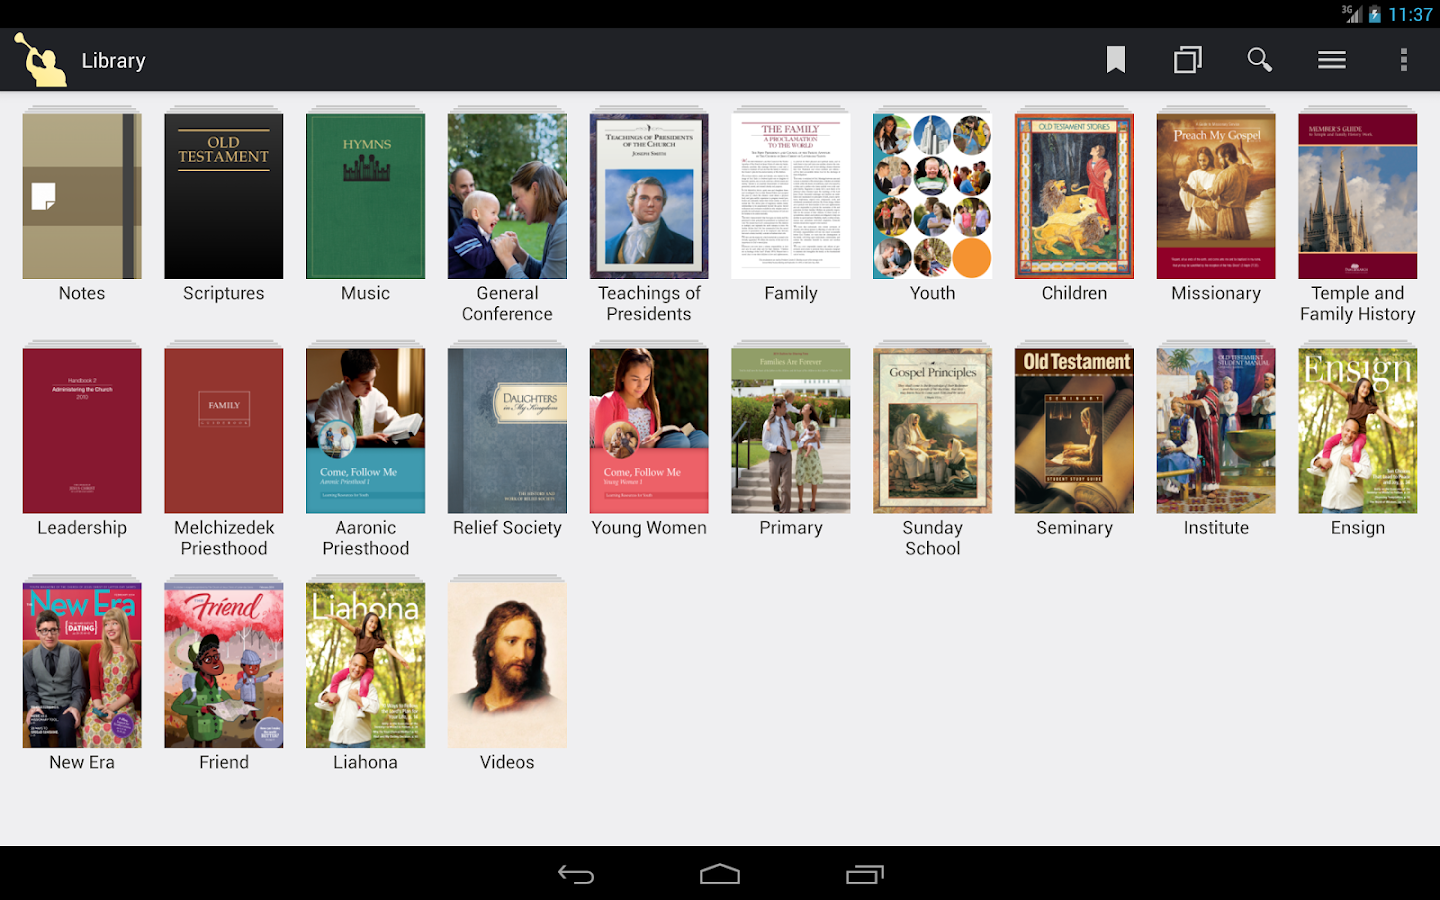Click the "Youth" label
Viewport: 1440px width, 900px height.
coord(933,293)
